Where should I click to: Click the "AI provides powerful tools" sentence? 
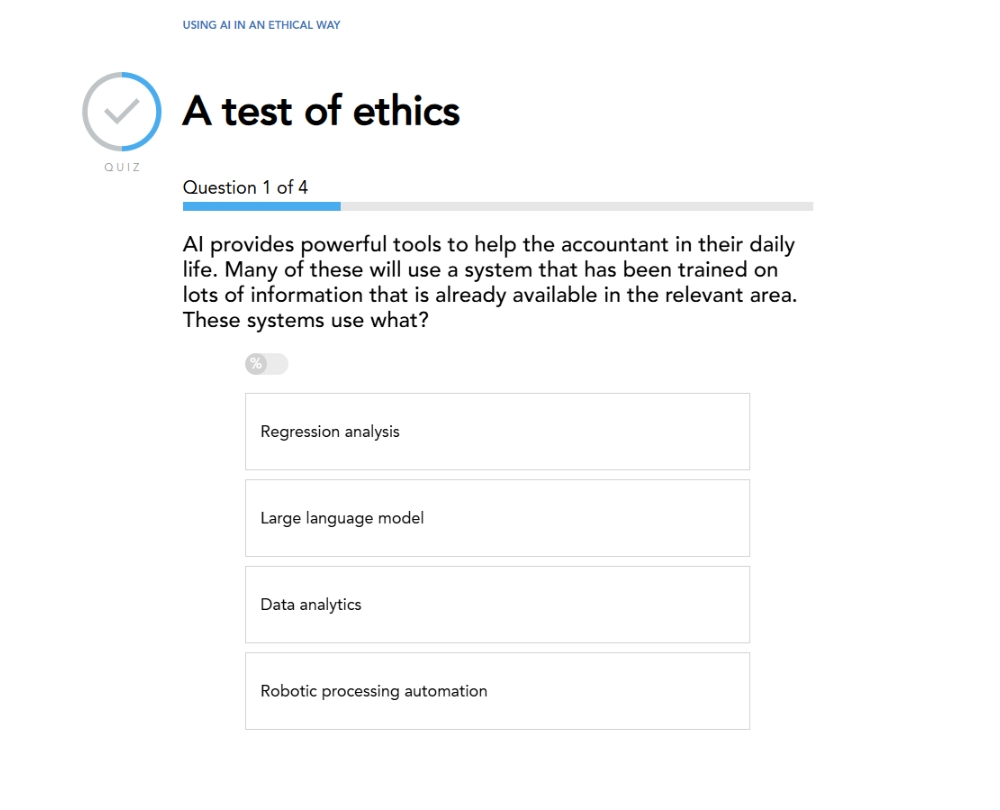(488, 245)
